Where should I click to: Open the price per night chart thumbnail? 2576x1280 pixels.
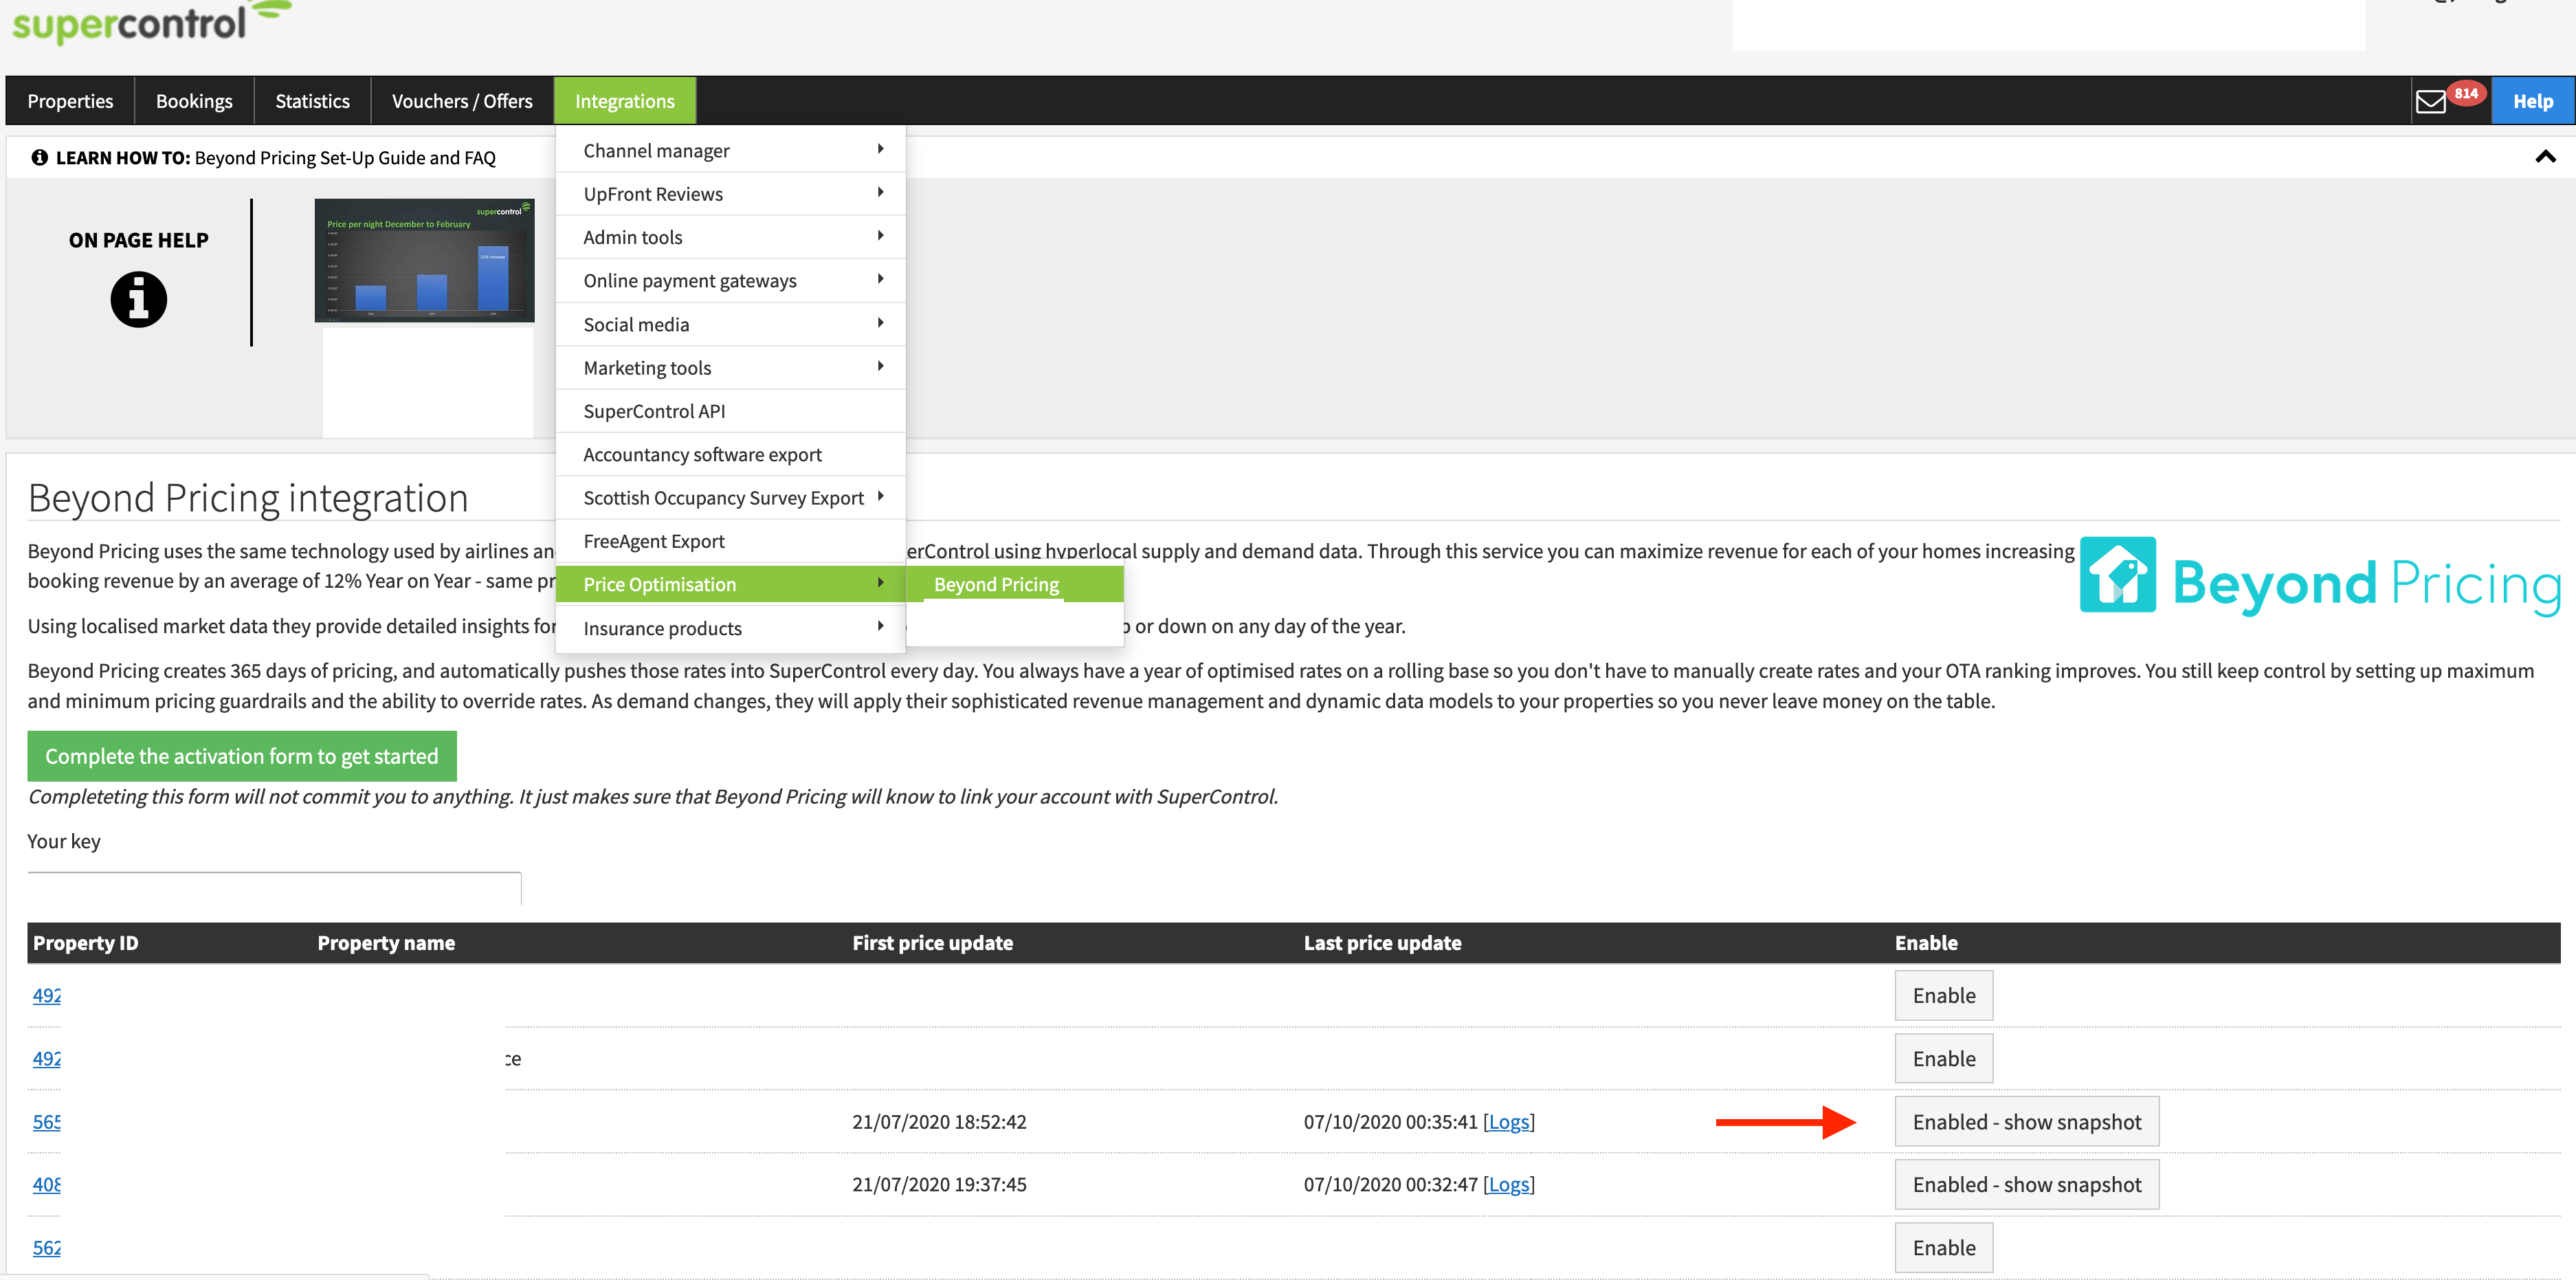click(x=424, y=260)
